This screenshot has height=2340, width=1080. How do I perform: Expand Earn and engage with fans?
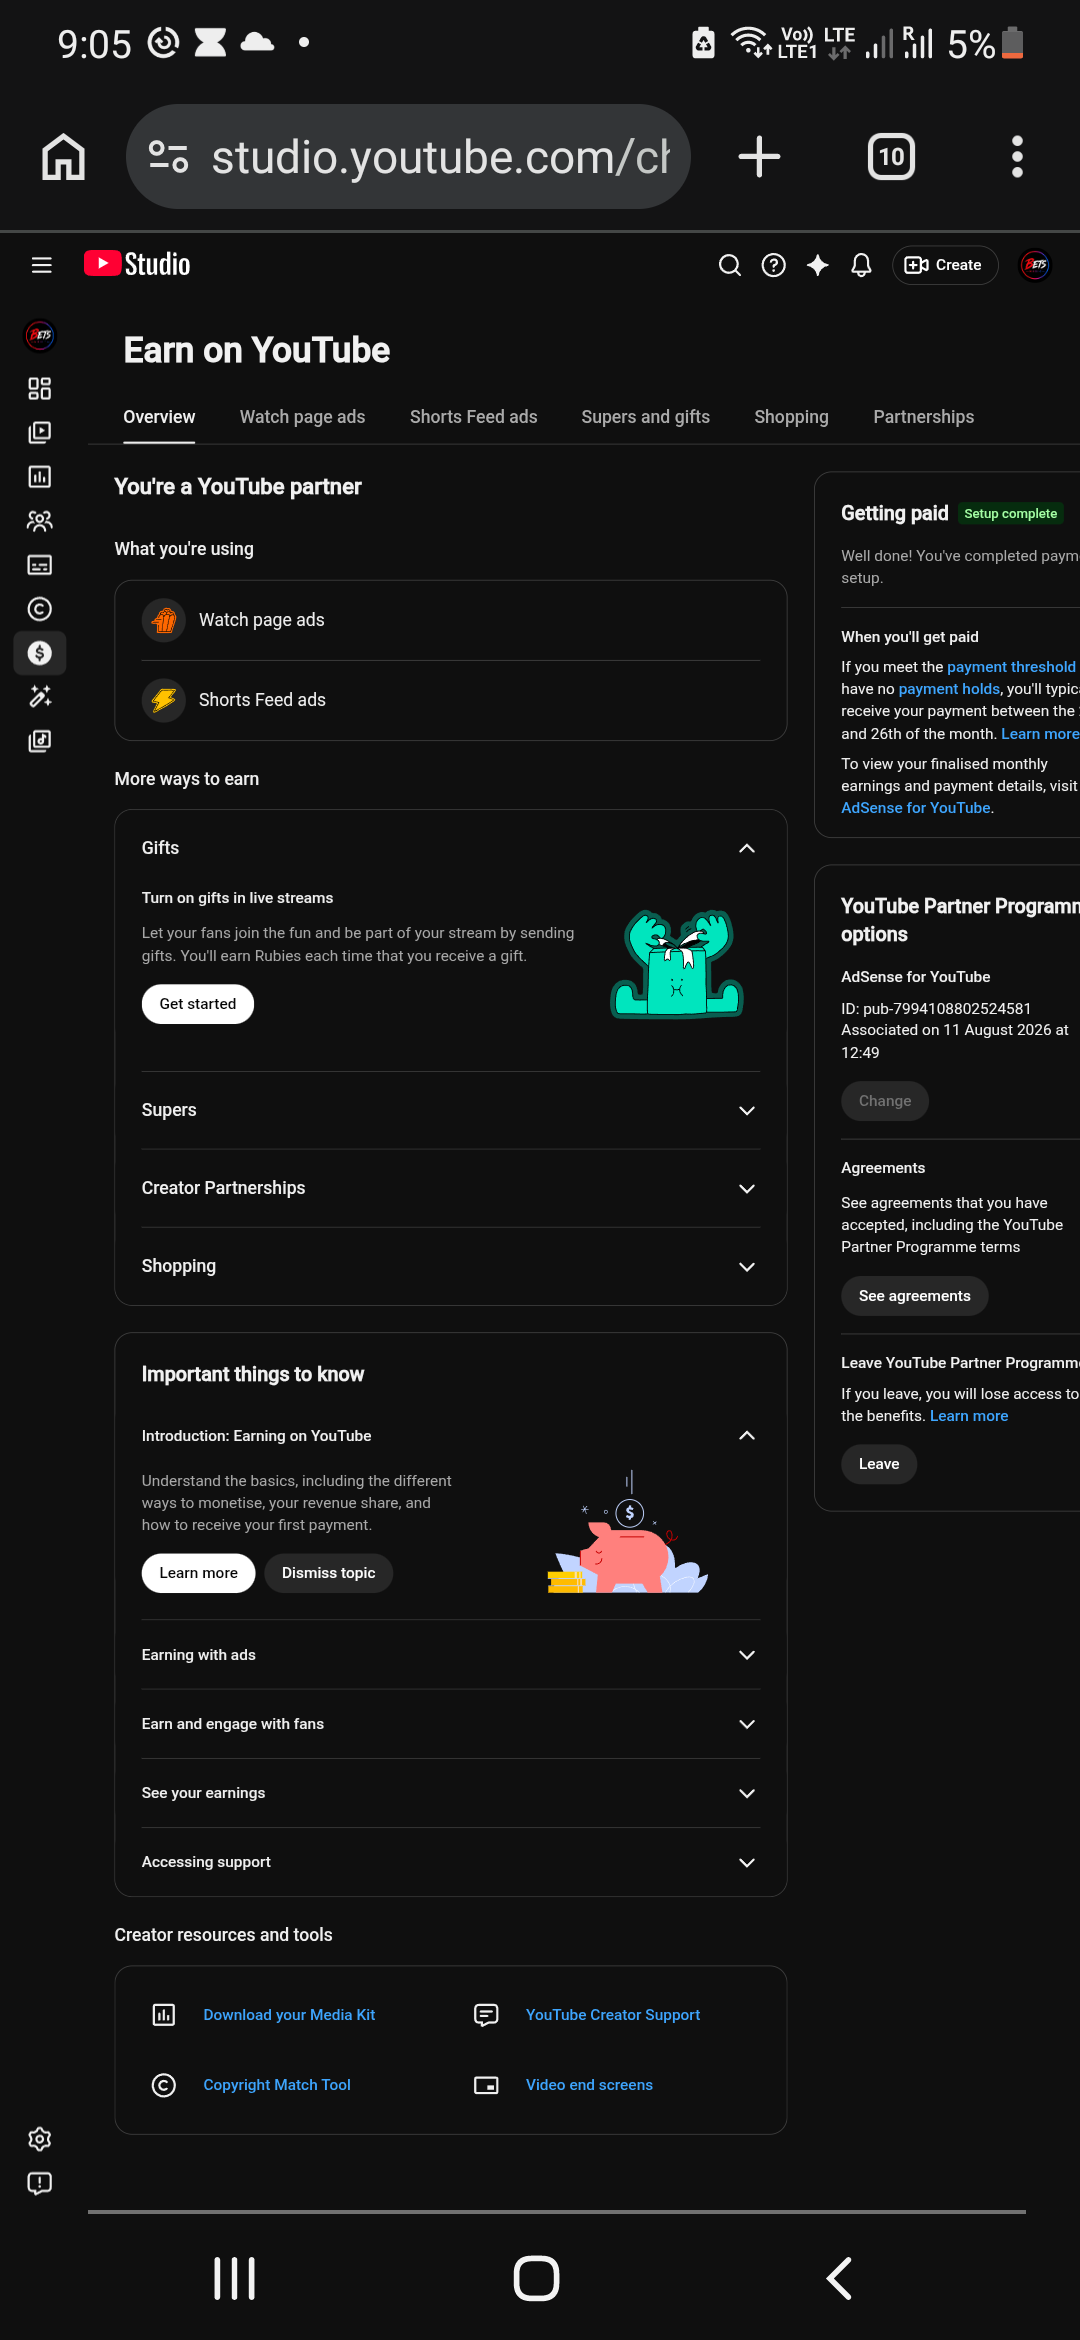[747, 1724]
